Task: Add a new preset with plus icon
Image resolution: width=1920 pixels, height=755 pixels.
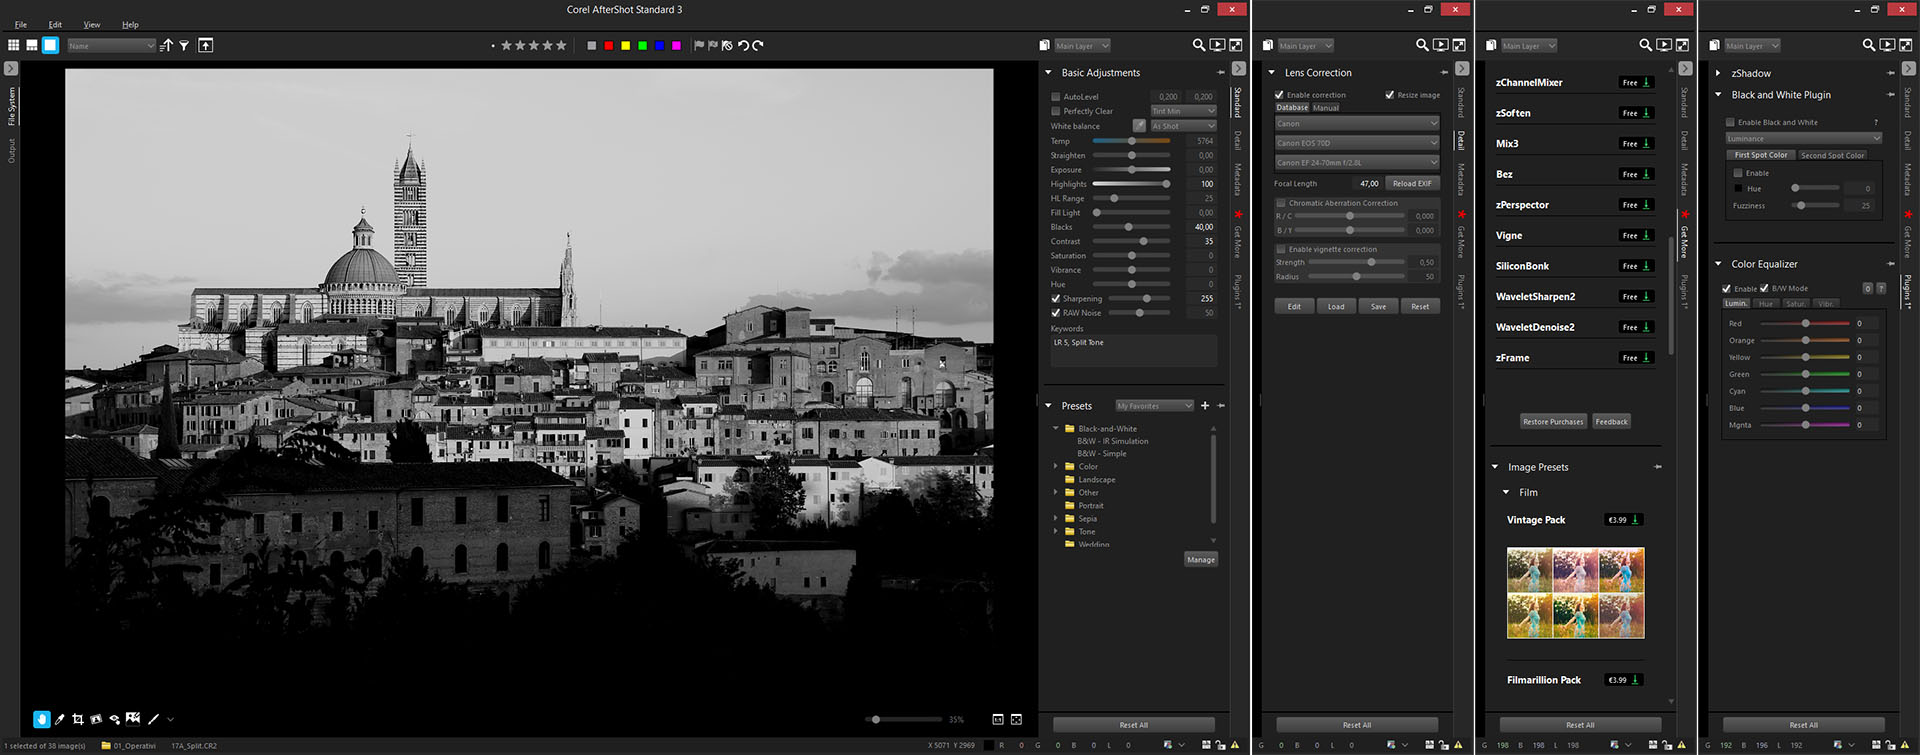Action: point(1205,406)
